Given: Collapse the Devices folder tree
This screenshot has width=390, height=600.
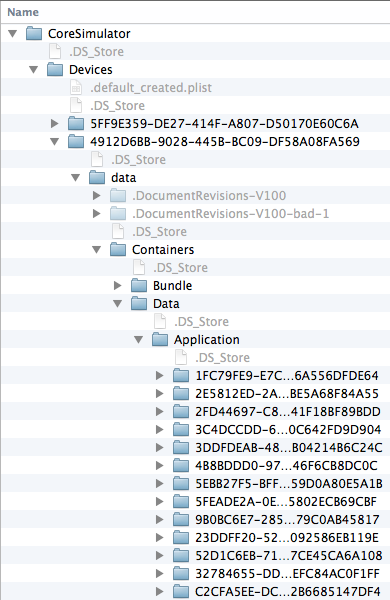Looking at the screenshot, I should pos(34,70).
